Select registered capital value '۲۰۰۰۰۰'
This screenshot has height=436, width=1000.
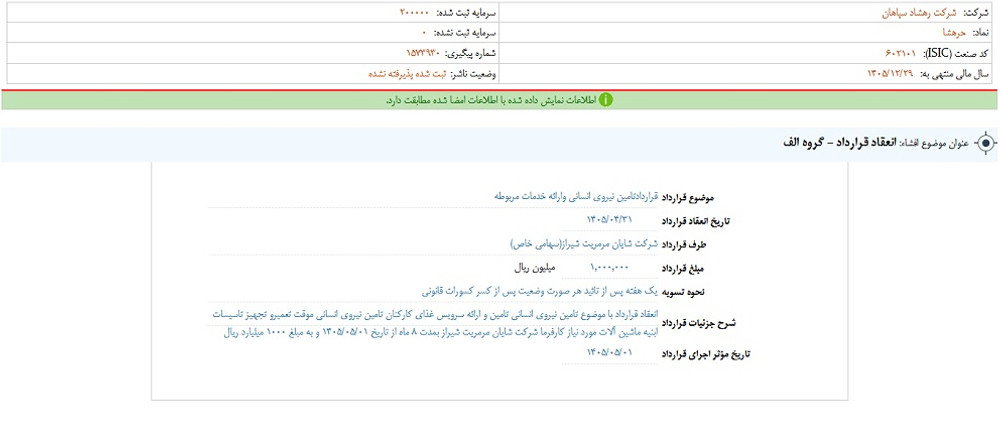tap(416, 13)
